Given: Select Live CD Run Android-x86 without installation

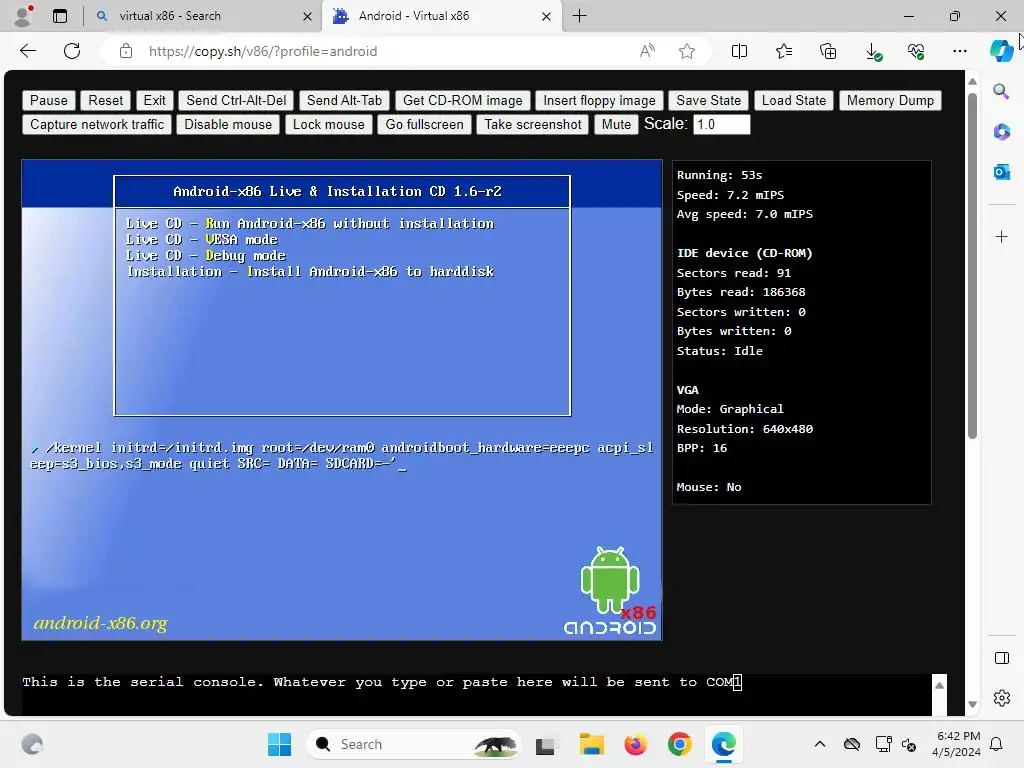Looking at the screenshot, I should [310, 223].
